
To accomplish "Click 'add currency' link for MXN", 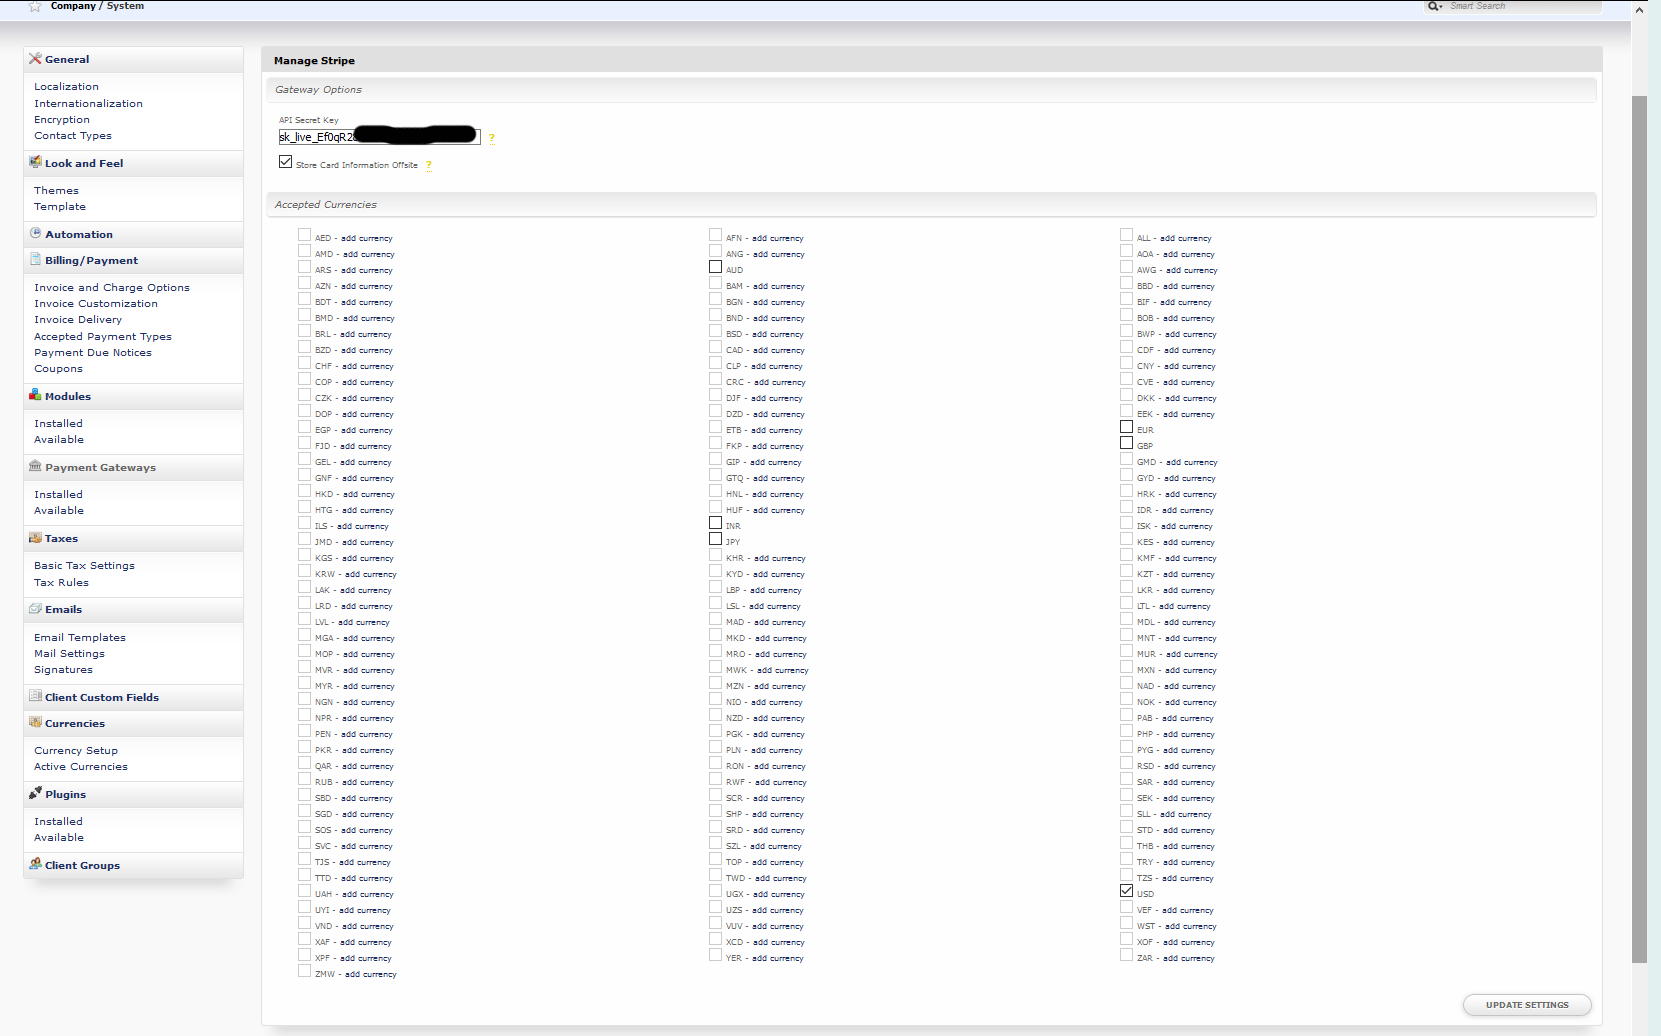I will pyautogui.click(x=1191, y=670).
